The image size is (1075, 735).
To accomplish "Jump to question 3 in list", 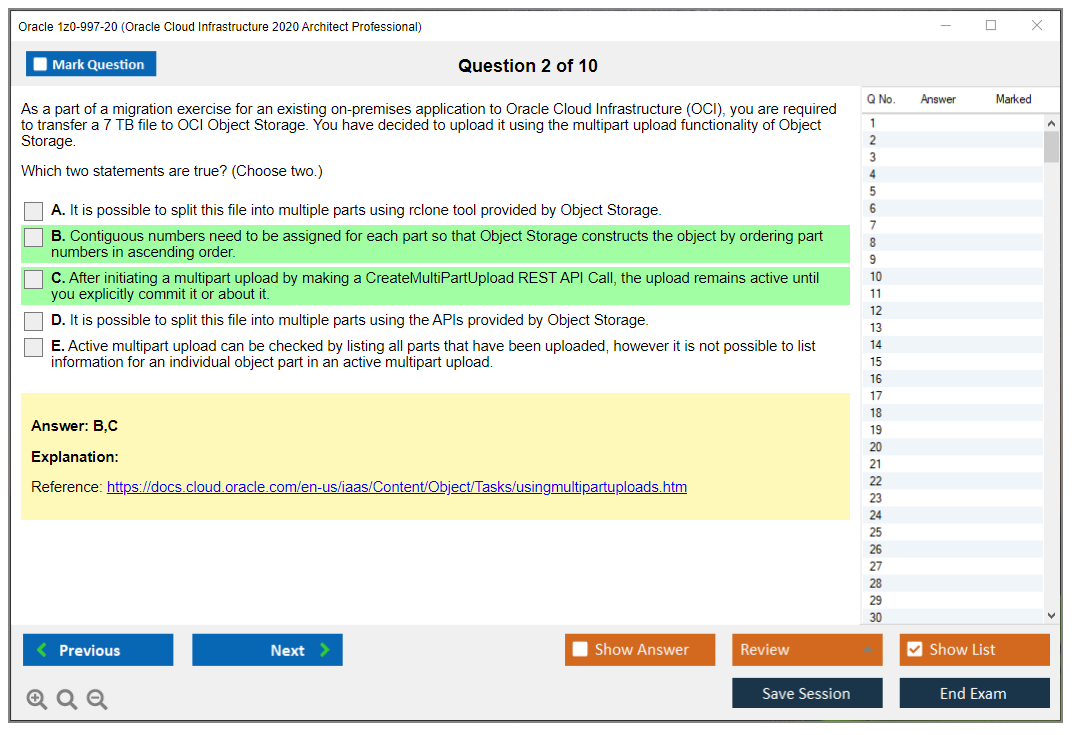I will 953,158.
